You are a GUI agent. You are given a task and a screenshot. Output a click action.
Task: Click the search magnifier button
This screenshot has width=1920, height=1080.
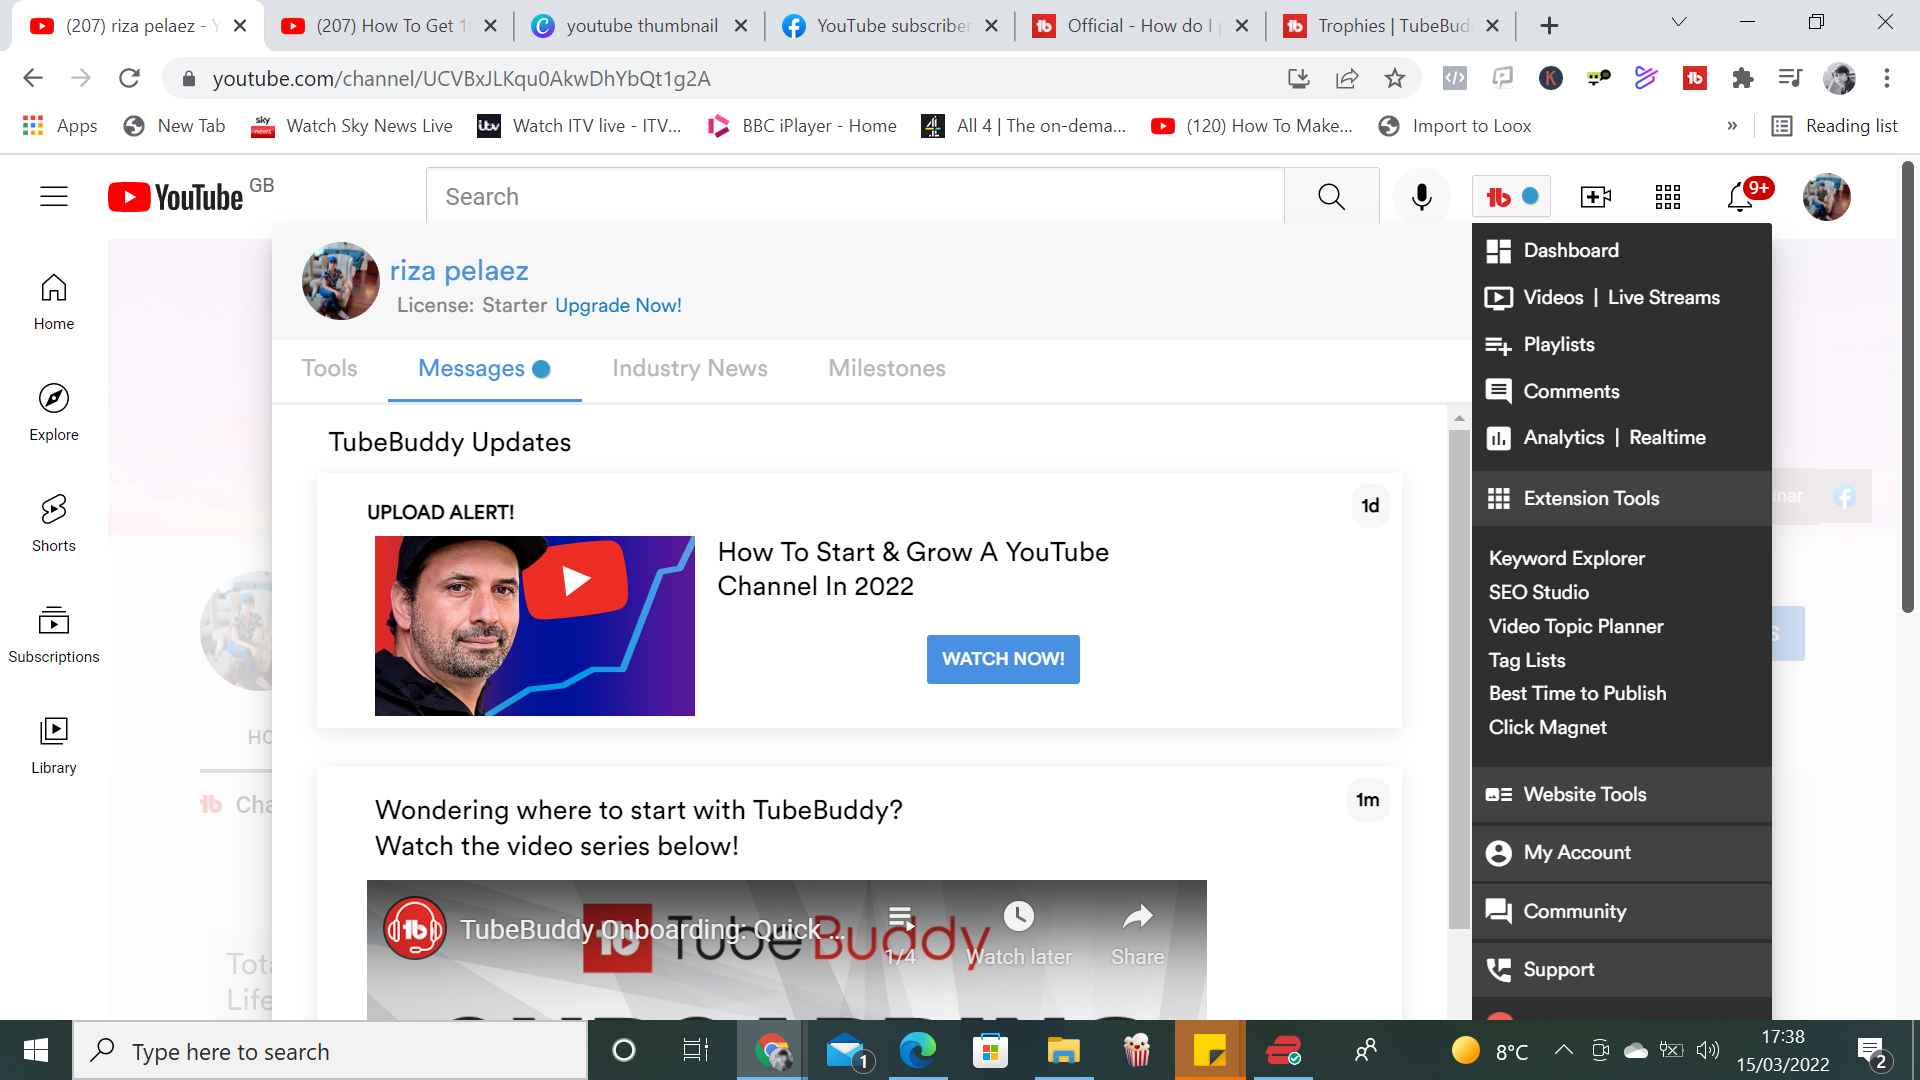point(1331,197)
